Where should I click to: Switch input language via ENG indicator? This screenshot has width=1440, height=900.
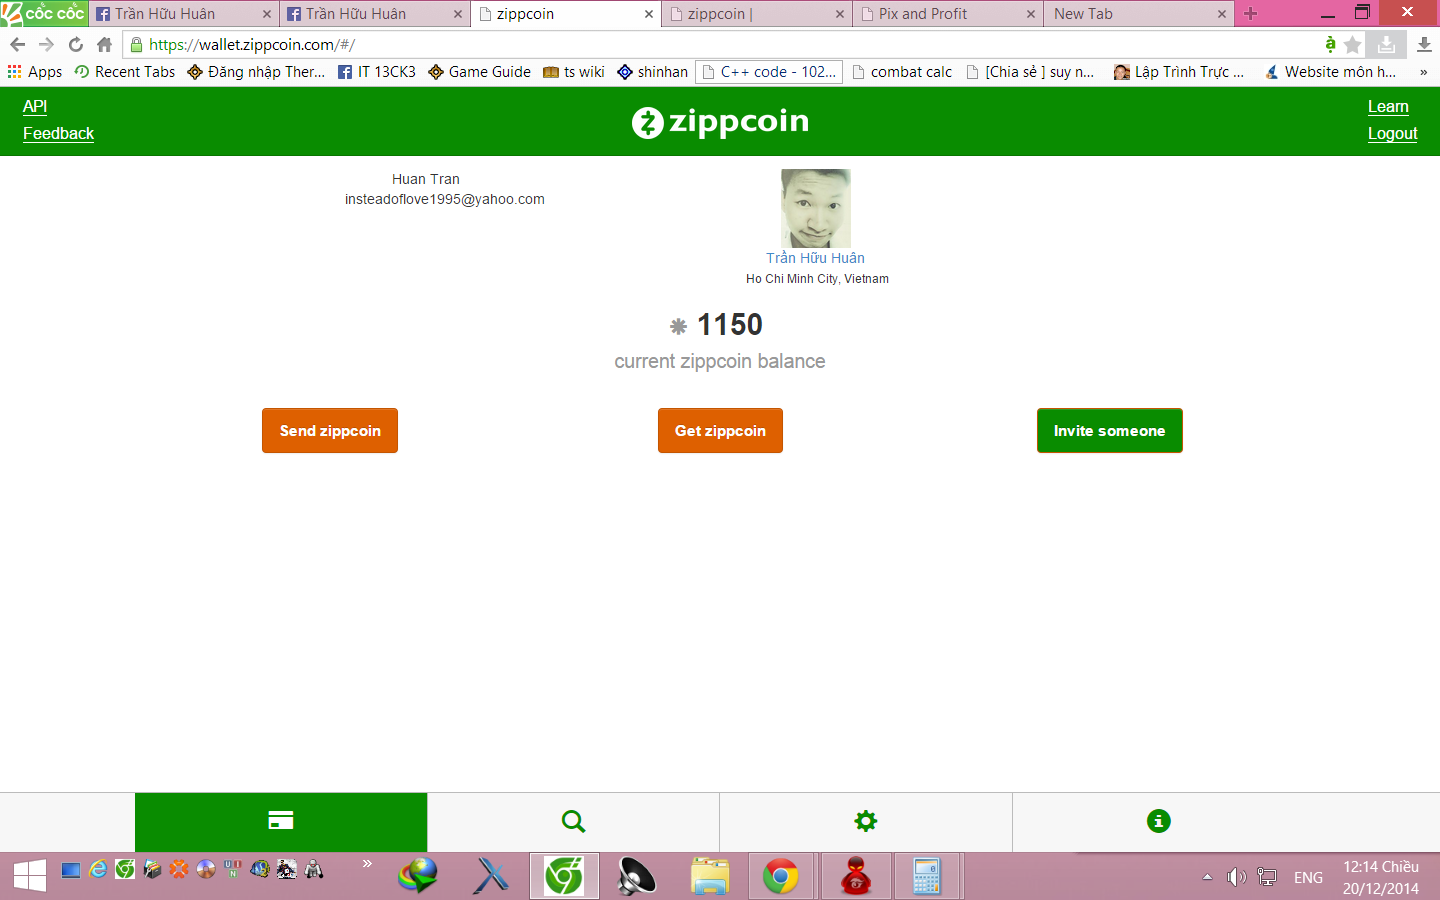click(1308, 877)
